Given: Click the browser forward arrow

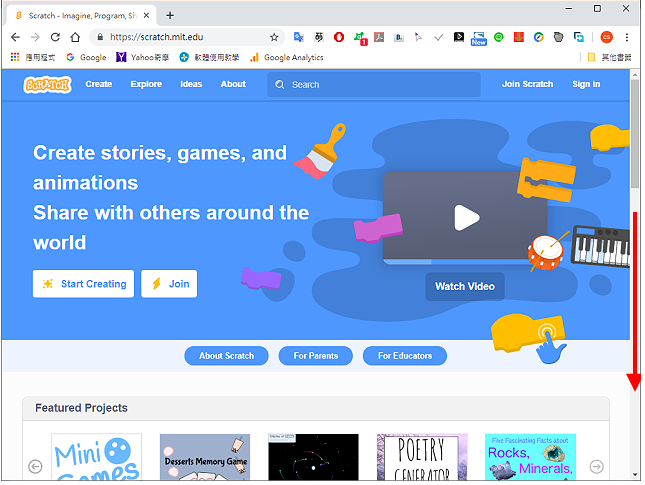Looking at the screenshot, I should tap(35, 37).
